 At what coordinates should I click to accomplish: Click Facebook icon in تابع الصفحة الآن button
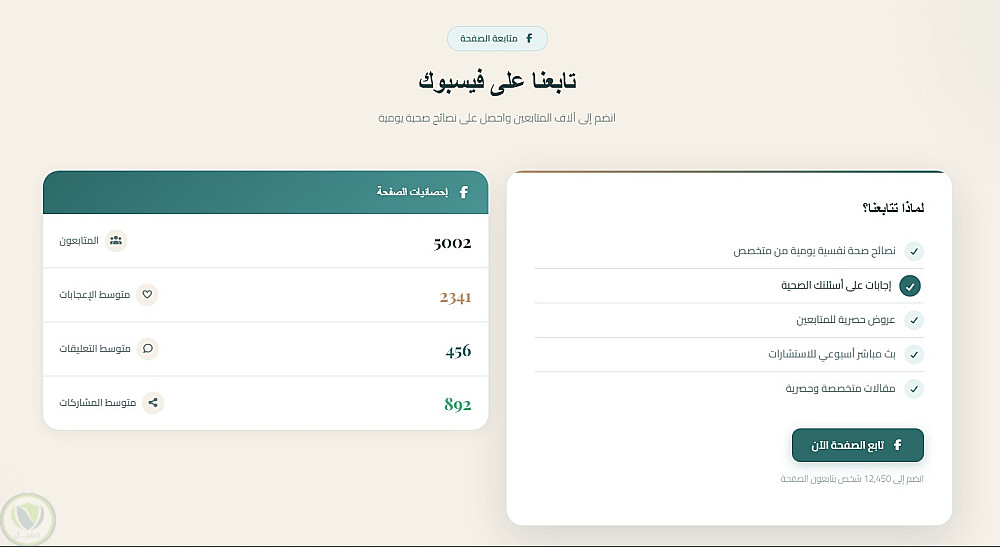(897, 445)
